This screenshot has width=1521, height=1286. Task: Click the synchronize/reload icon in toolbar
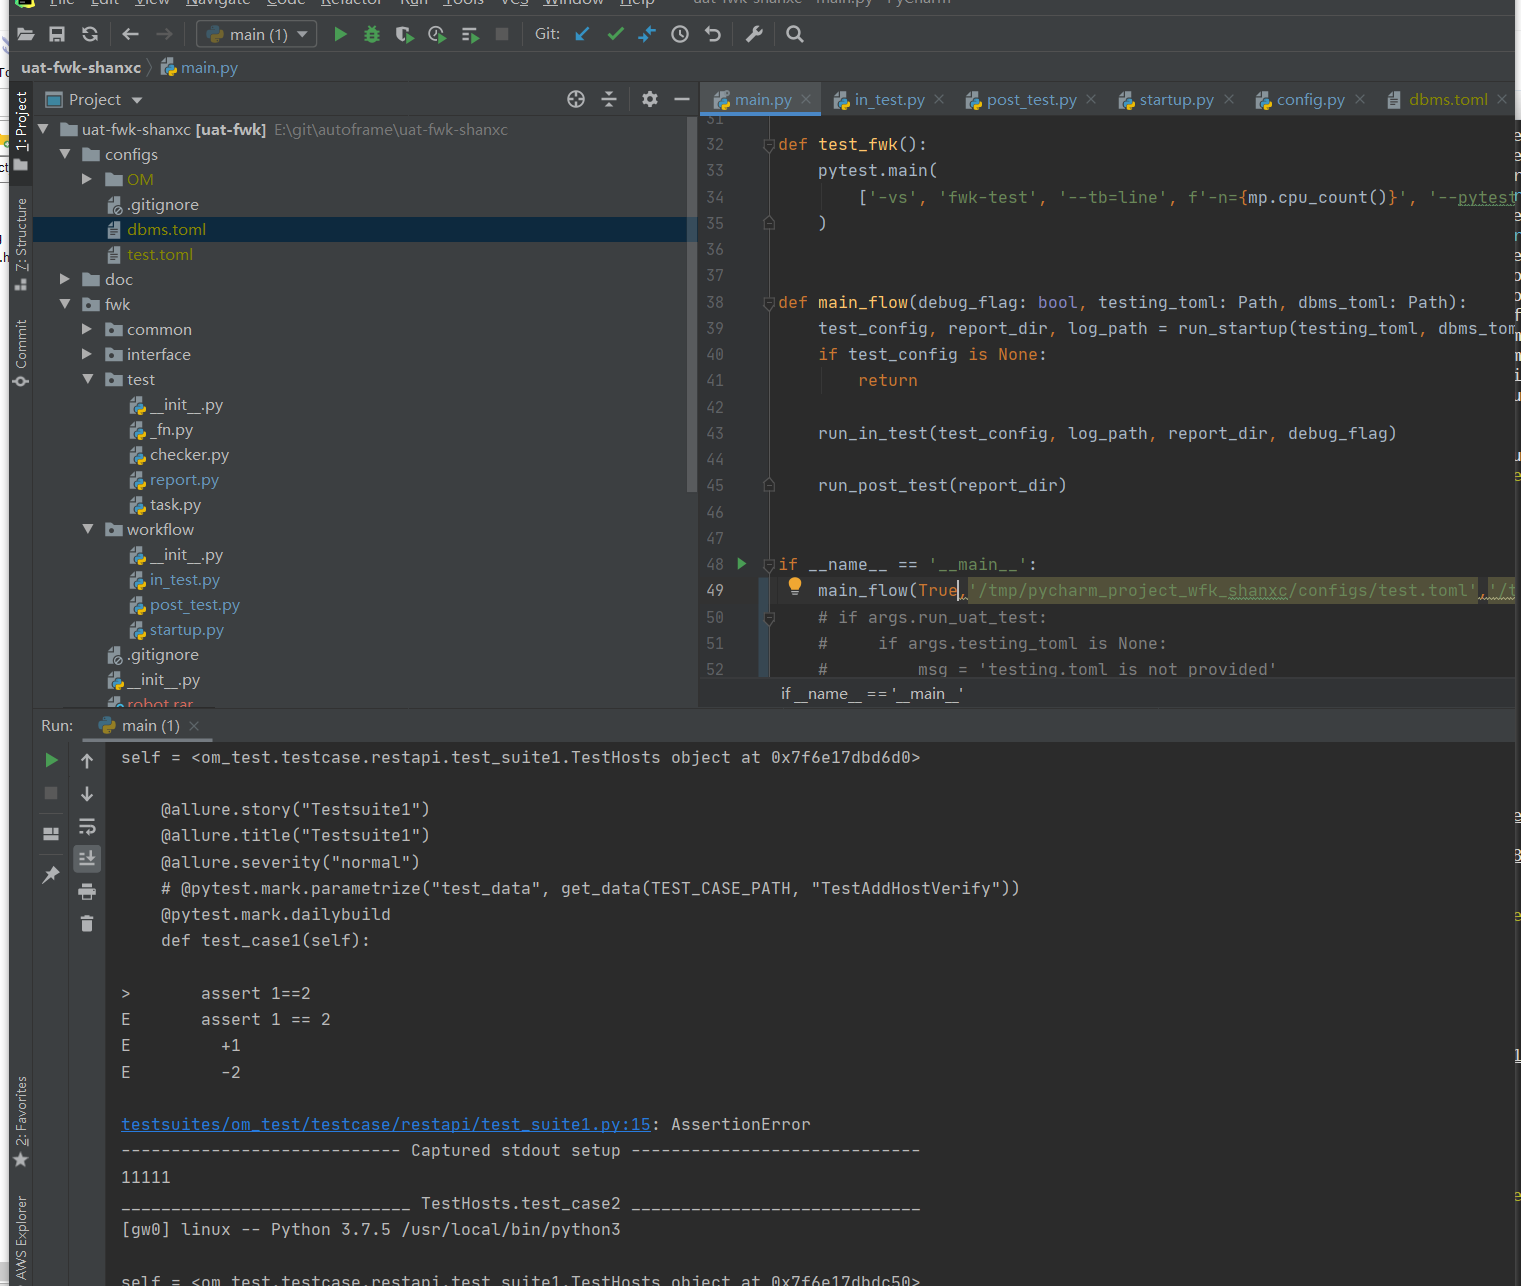click(90, 34)
